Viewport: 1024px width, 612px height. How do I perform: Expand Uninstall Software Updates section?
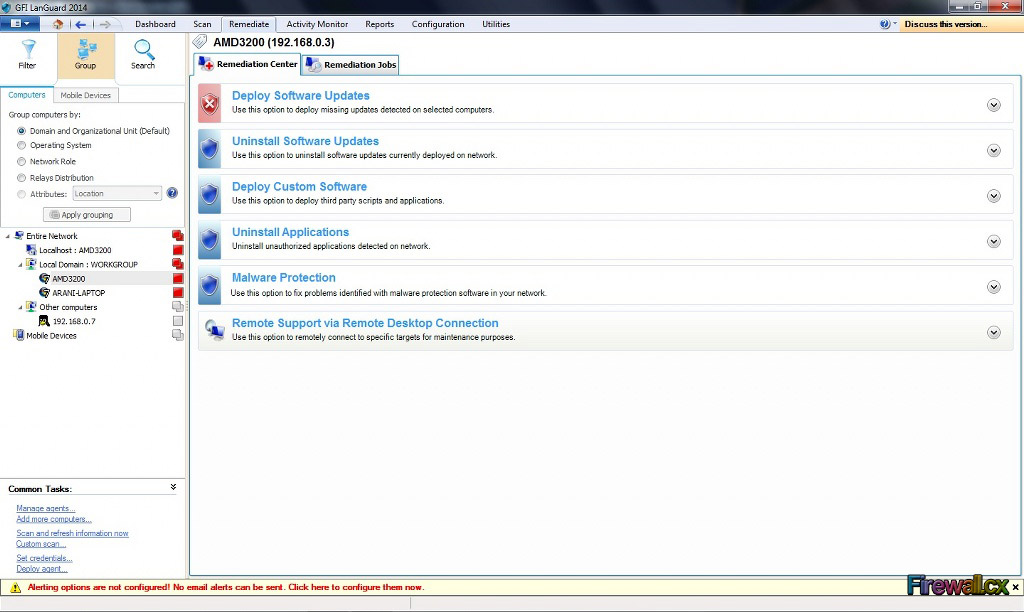tap(994, 151)
